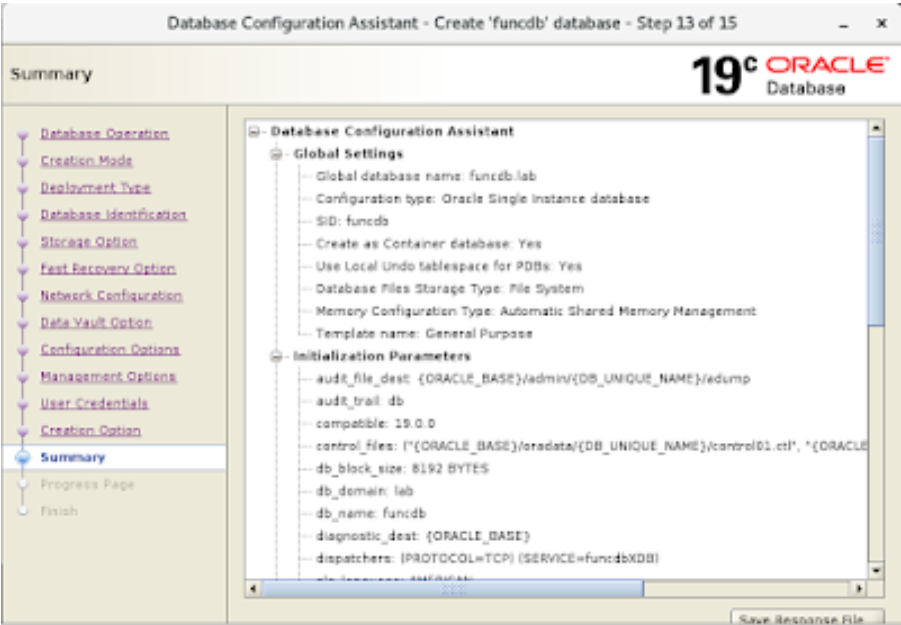Jump to the Database Identification step
The height and width of the screenshot is (625, 901).
[113, 214]
